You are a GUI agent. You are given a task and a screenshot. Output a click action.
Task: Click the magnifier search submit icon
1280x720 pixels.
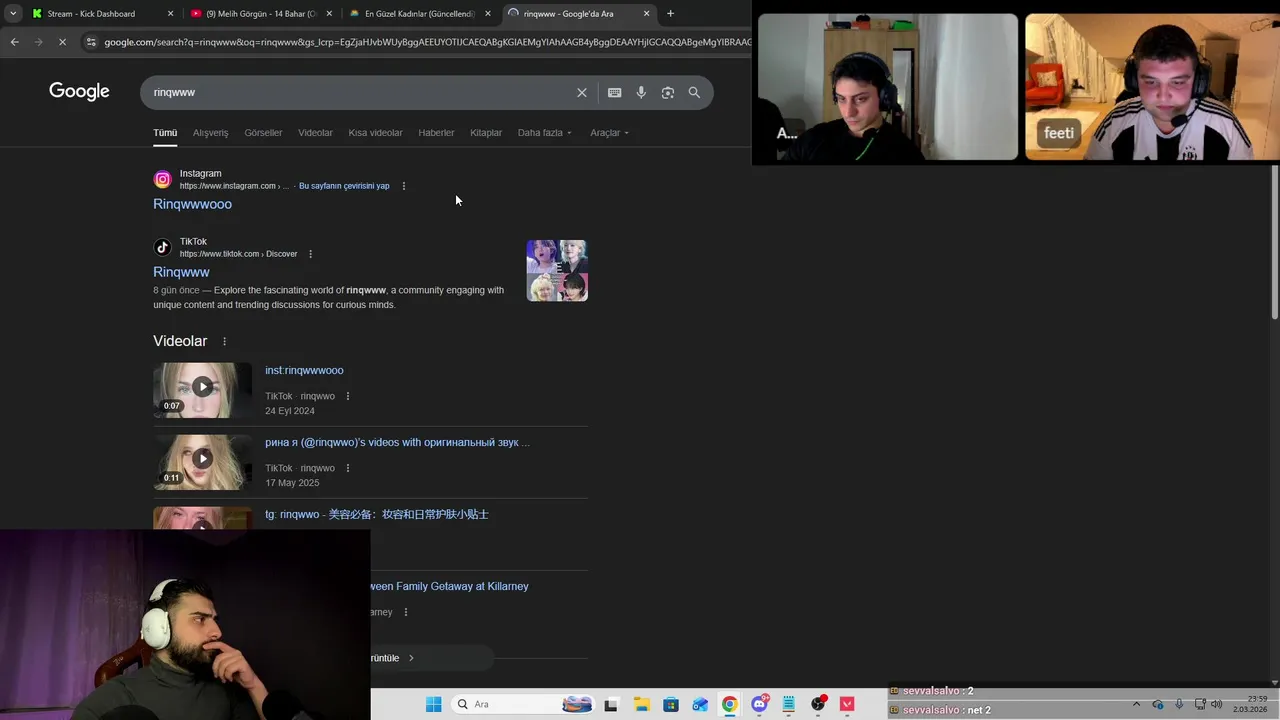[x=694, y=92]
